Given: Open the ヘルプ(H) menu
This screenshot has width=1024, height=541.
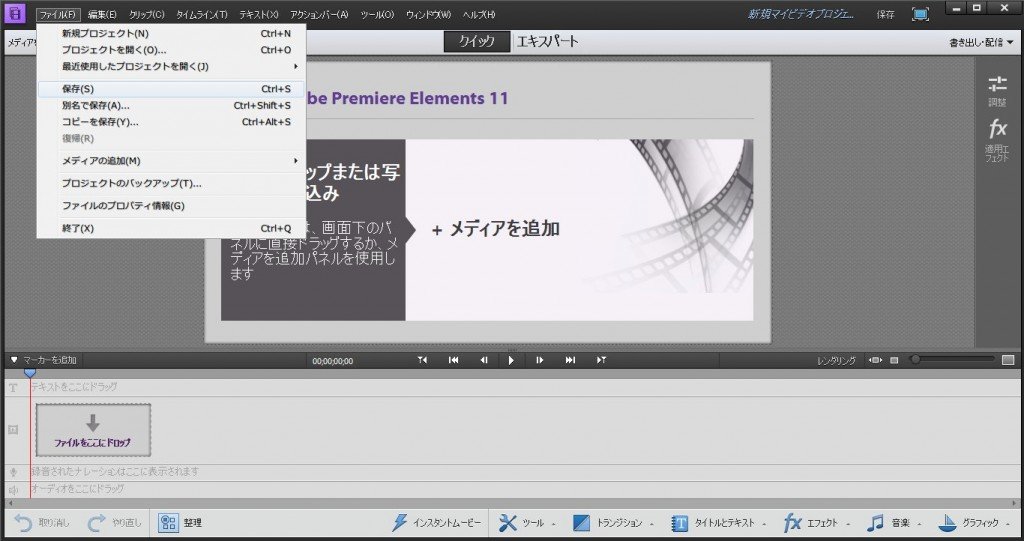Looking at the screenshot, I should coord(479,14).
